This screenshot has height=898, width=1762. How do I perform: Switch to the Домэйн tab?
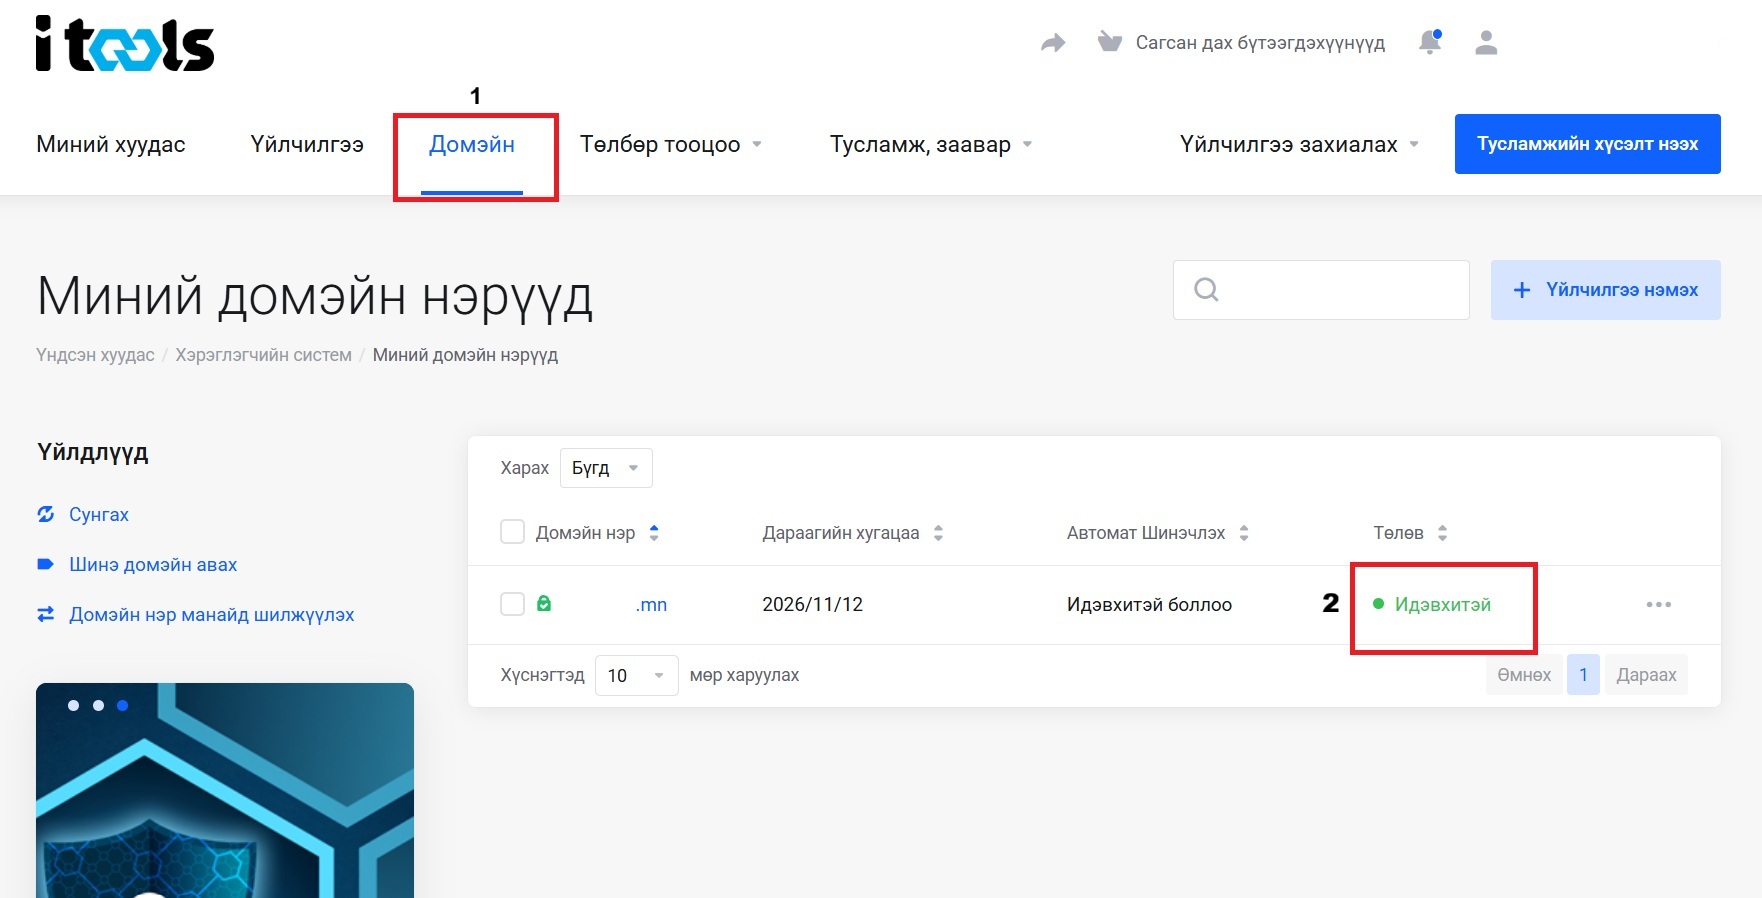click(x=472, y=145)
